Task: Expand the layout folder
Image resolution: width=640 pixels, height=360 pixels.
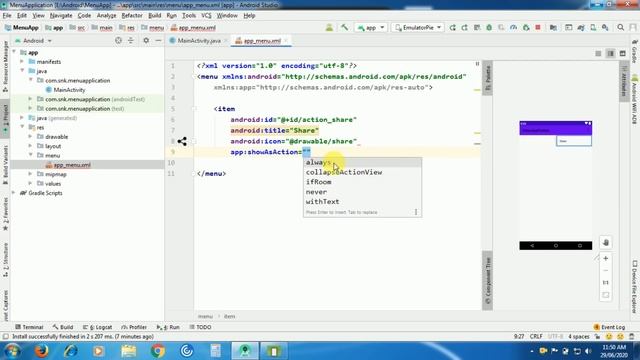Action: click(x=30, y=146)
